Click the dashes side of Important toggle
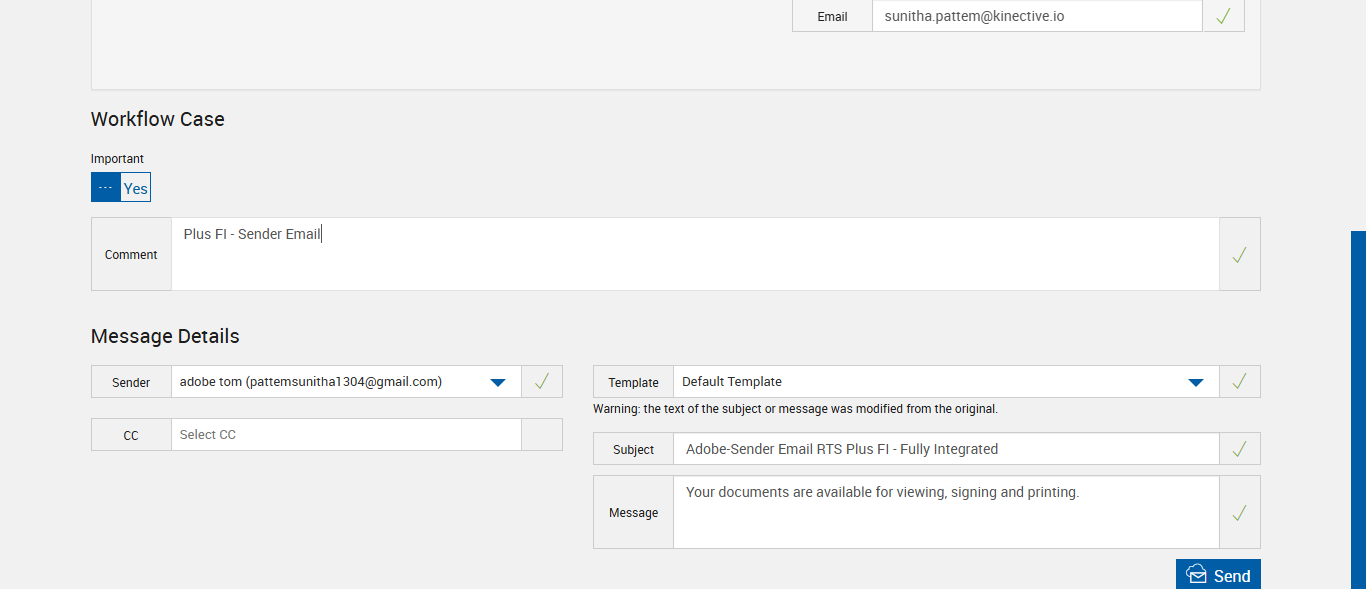Image resolution: width=1366 pixels, height=589 pixels. (x=106, y=188)
